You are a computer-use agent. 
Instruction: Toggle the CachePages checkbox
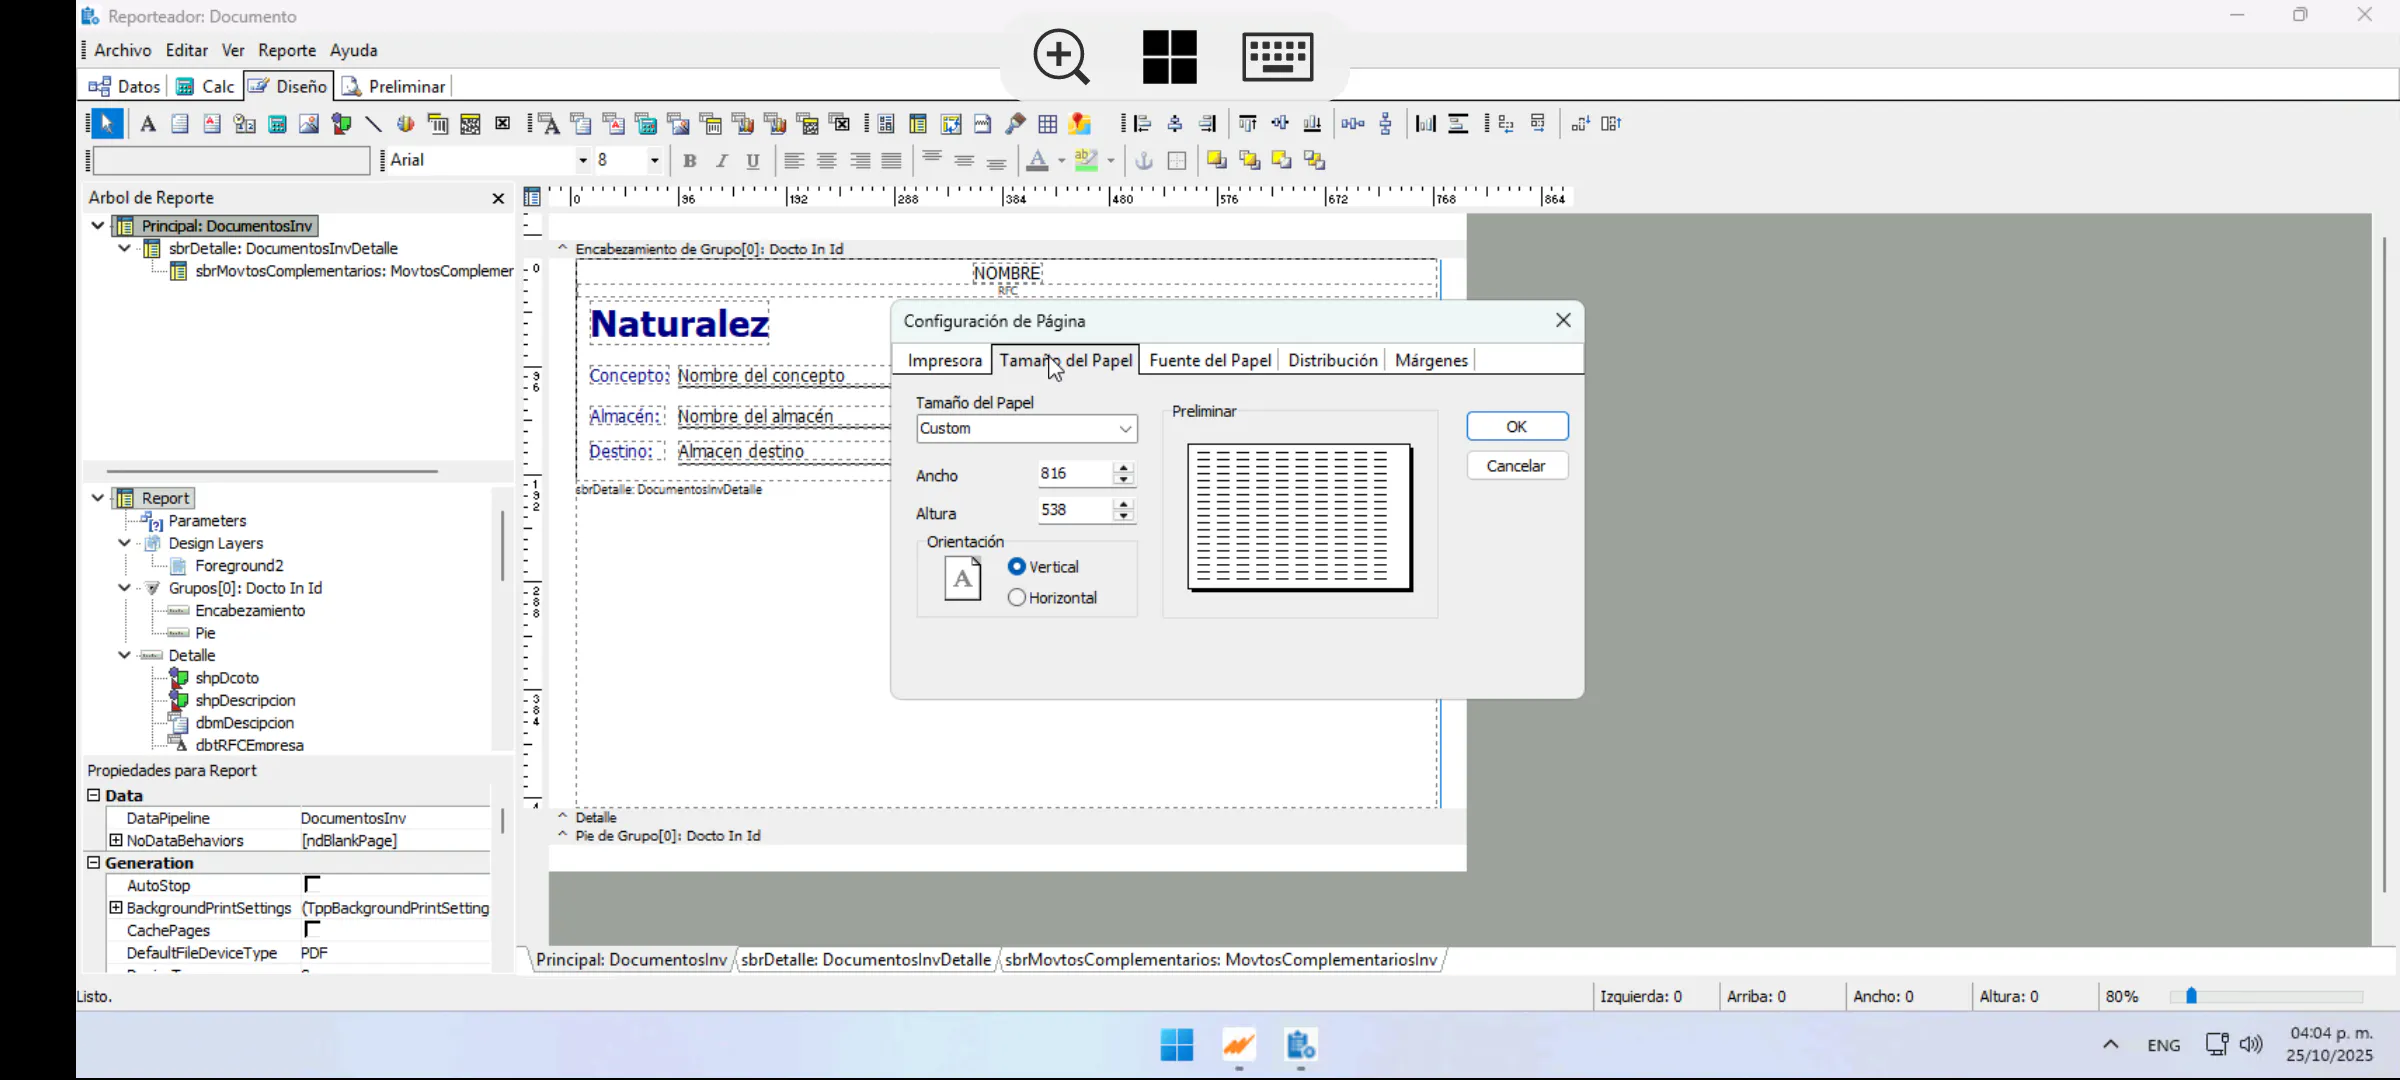pos(312,930)
